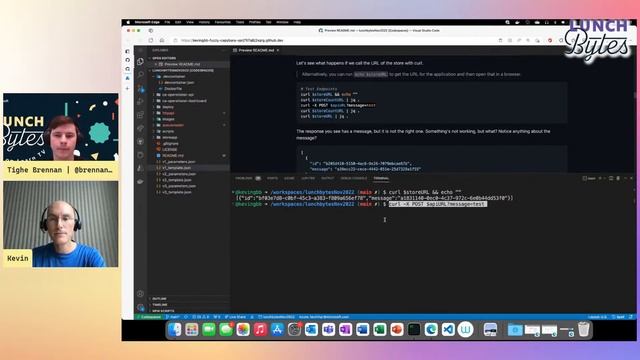Open the Explorer view in the activity bar

pos(140,62)
